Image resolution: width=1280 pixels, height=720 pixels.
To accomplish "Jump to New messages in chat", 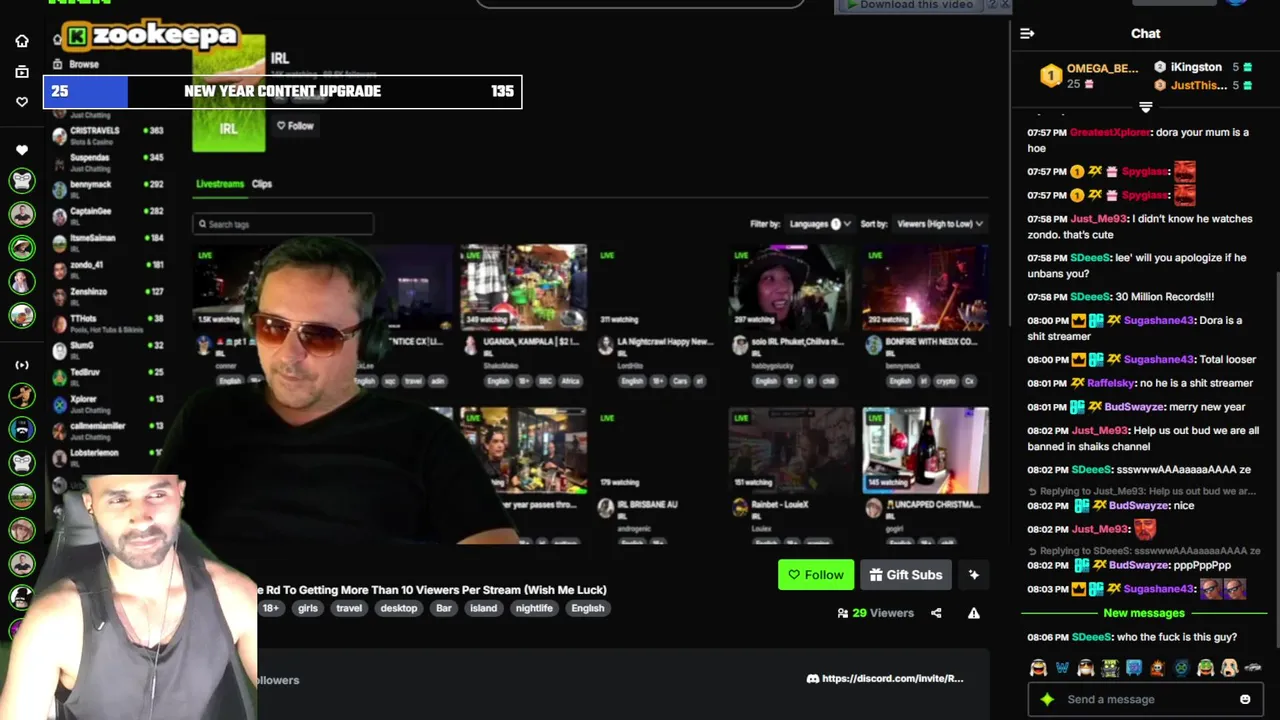I will point(1144,613).
